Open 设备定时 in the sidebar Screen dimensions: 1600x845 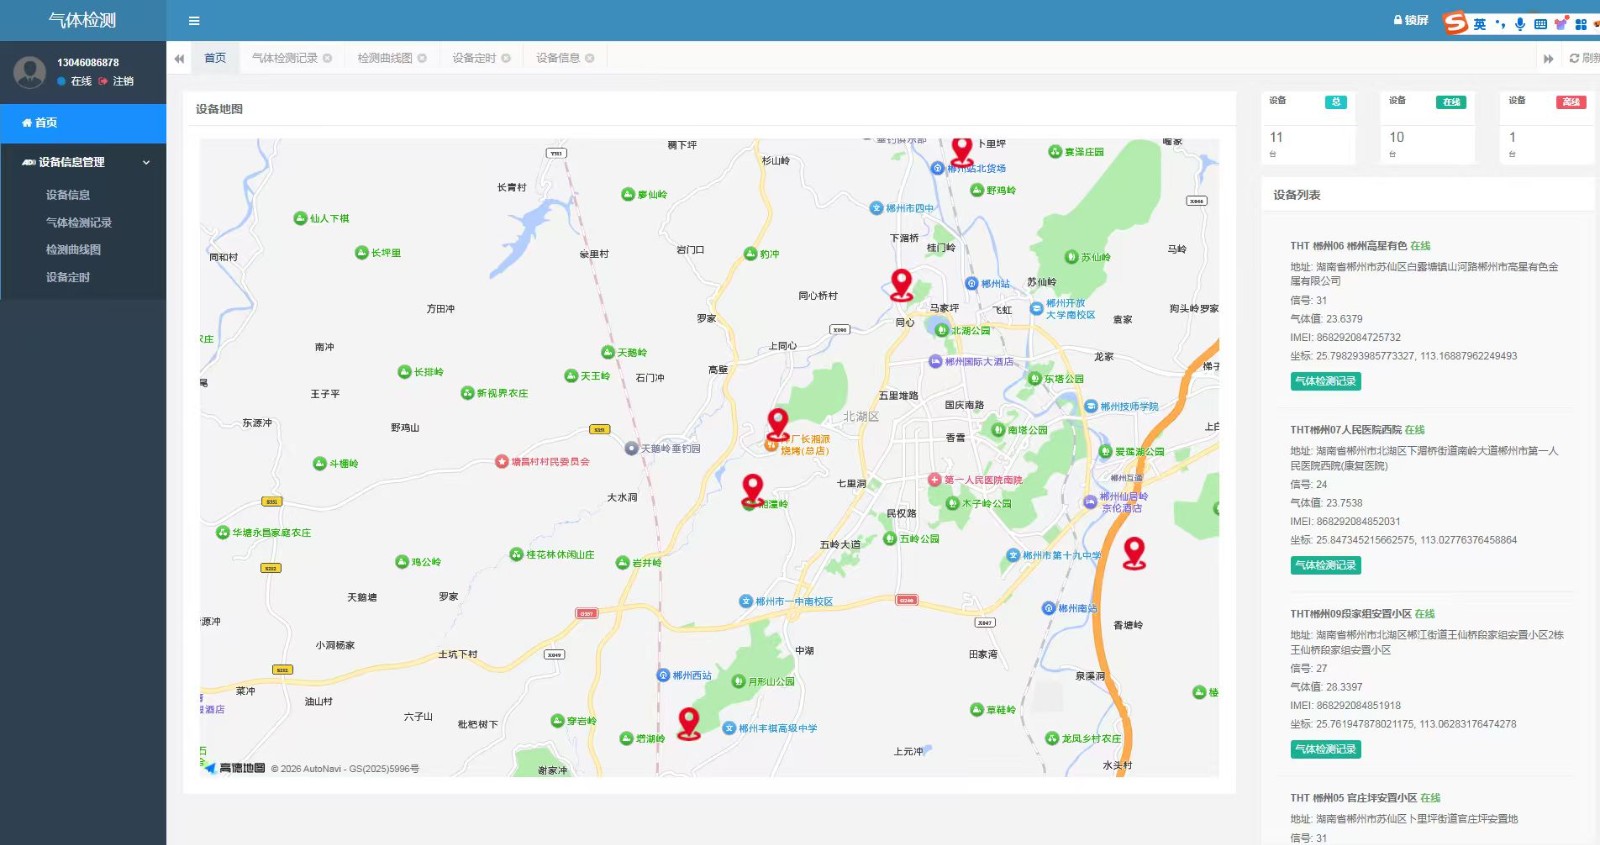pyautogui.click(x=68, y=277)
